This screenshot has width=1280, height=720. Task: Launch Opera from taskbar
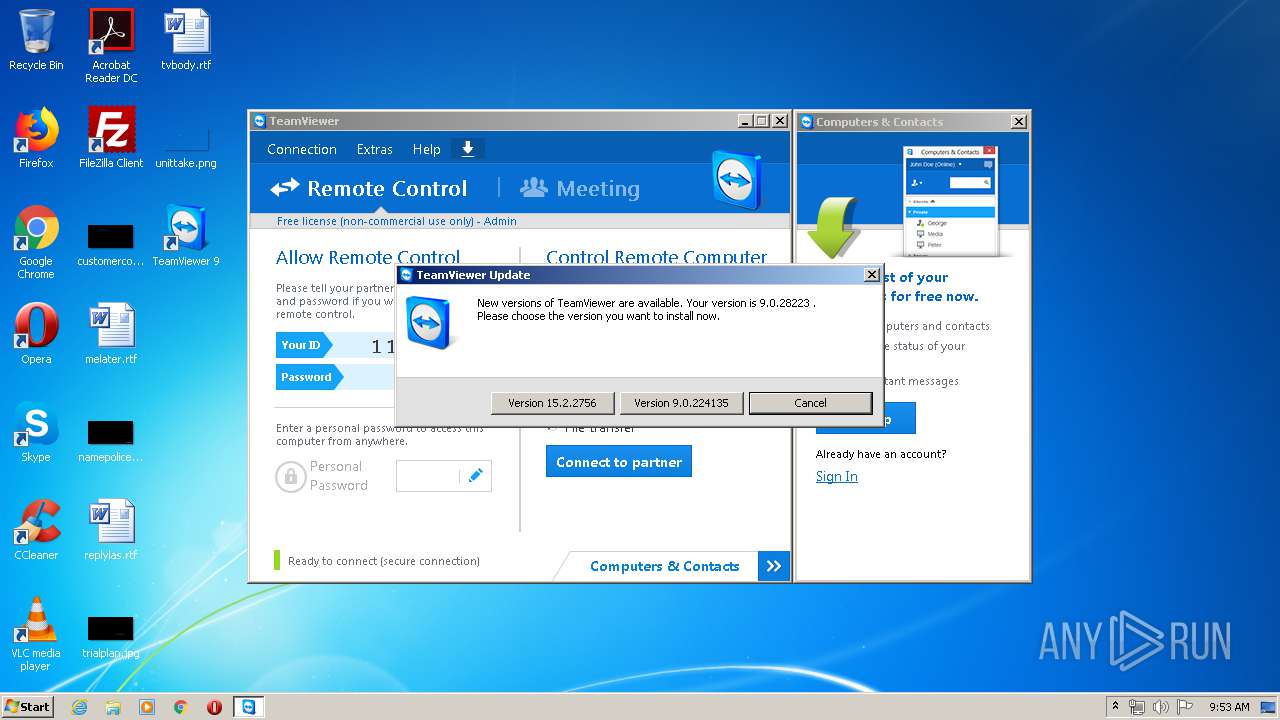pos(214,707)
